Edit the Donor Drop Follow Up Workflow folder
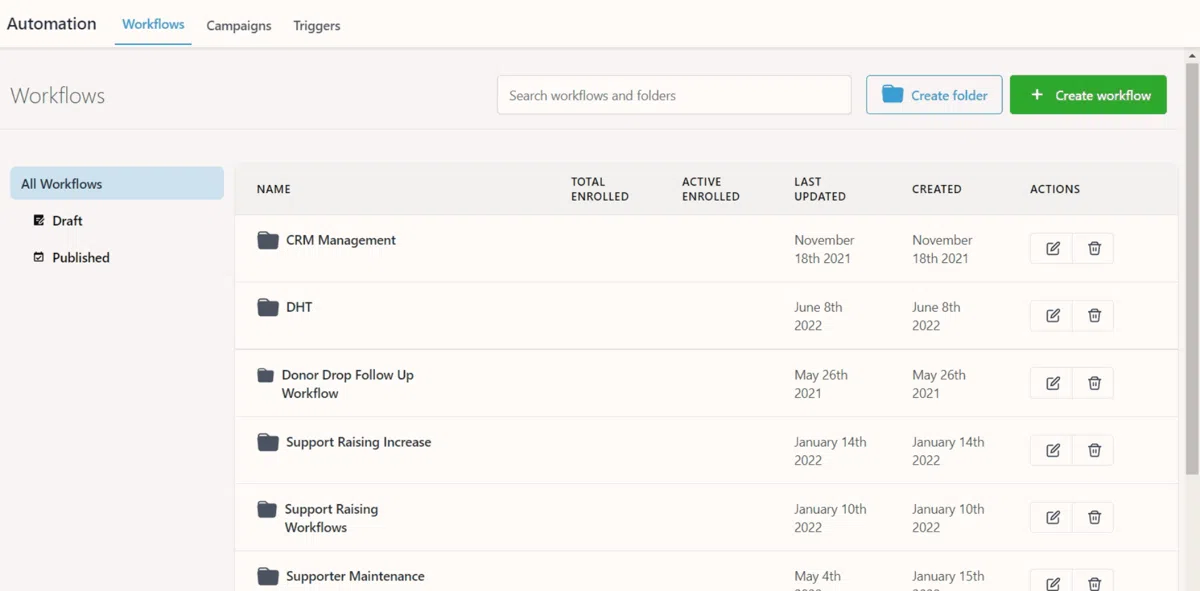This screenshot has height=591, width=1200. click(x=1052, y=383)
